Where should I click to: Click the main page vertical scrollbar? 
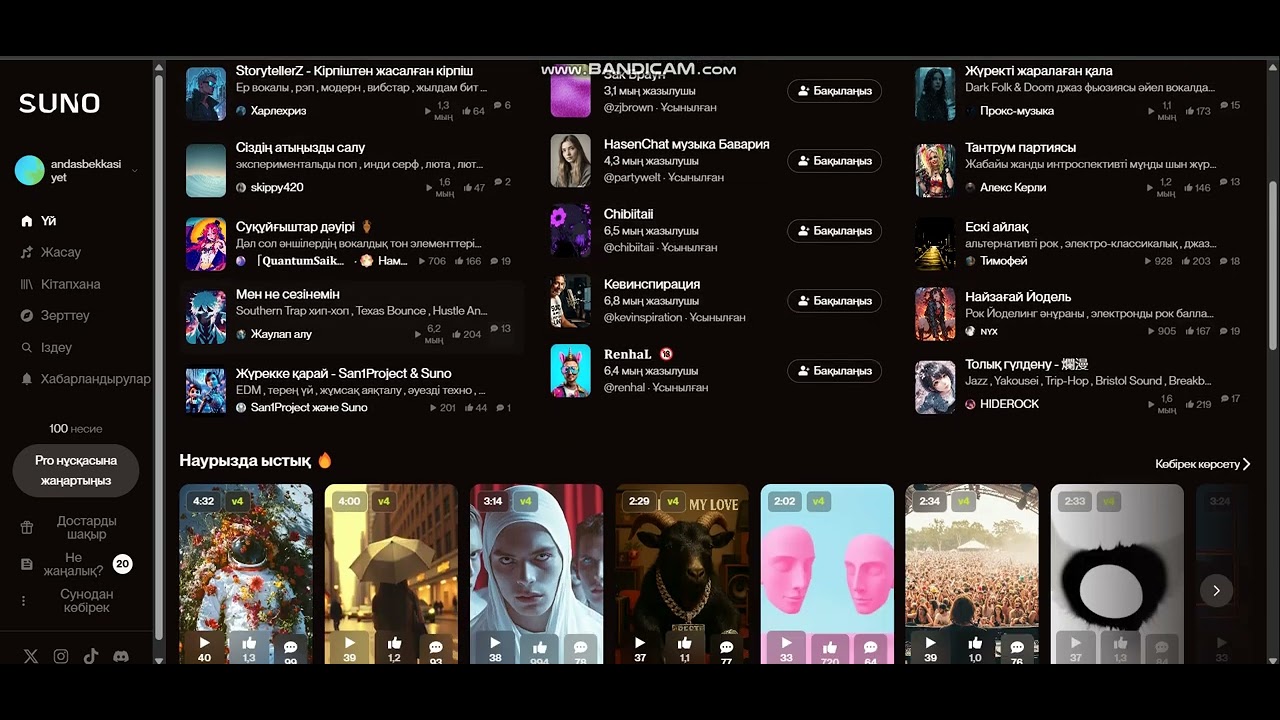pyautogui.click(x=1272, y=265)
